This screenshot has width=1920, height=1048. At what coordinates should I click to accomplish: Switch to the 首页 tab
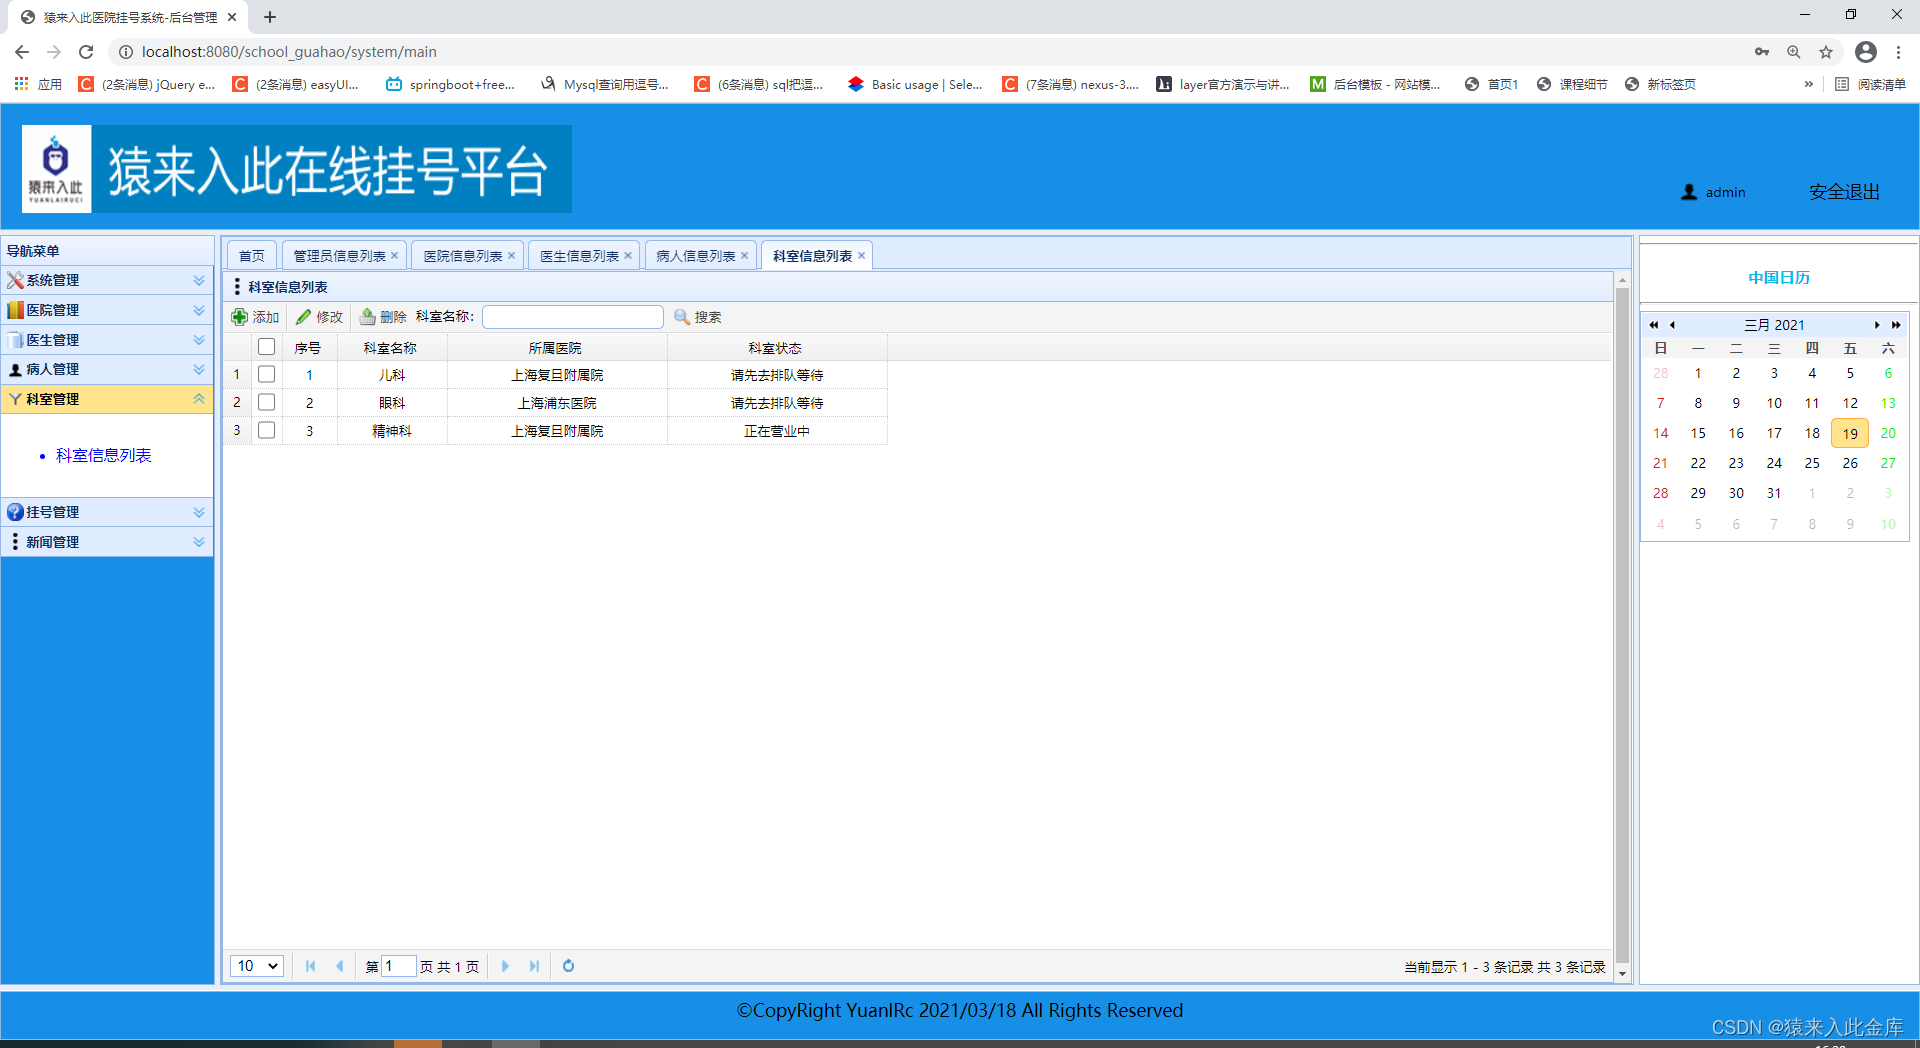coord(252,256)
